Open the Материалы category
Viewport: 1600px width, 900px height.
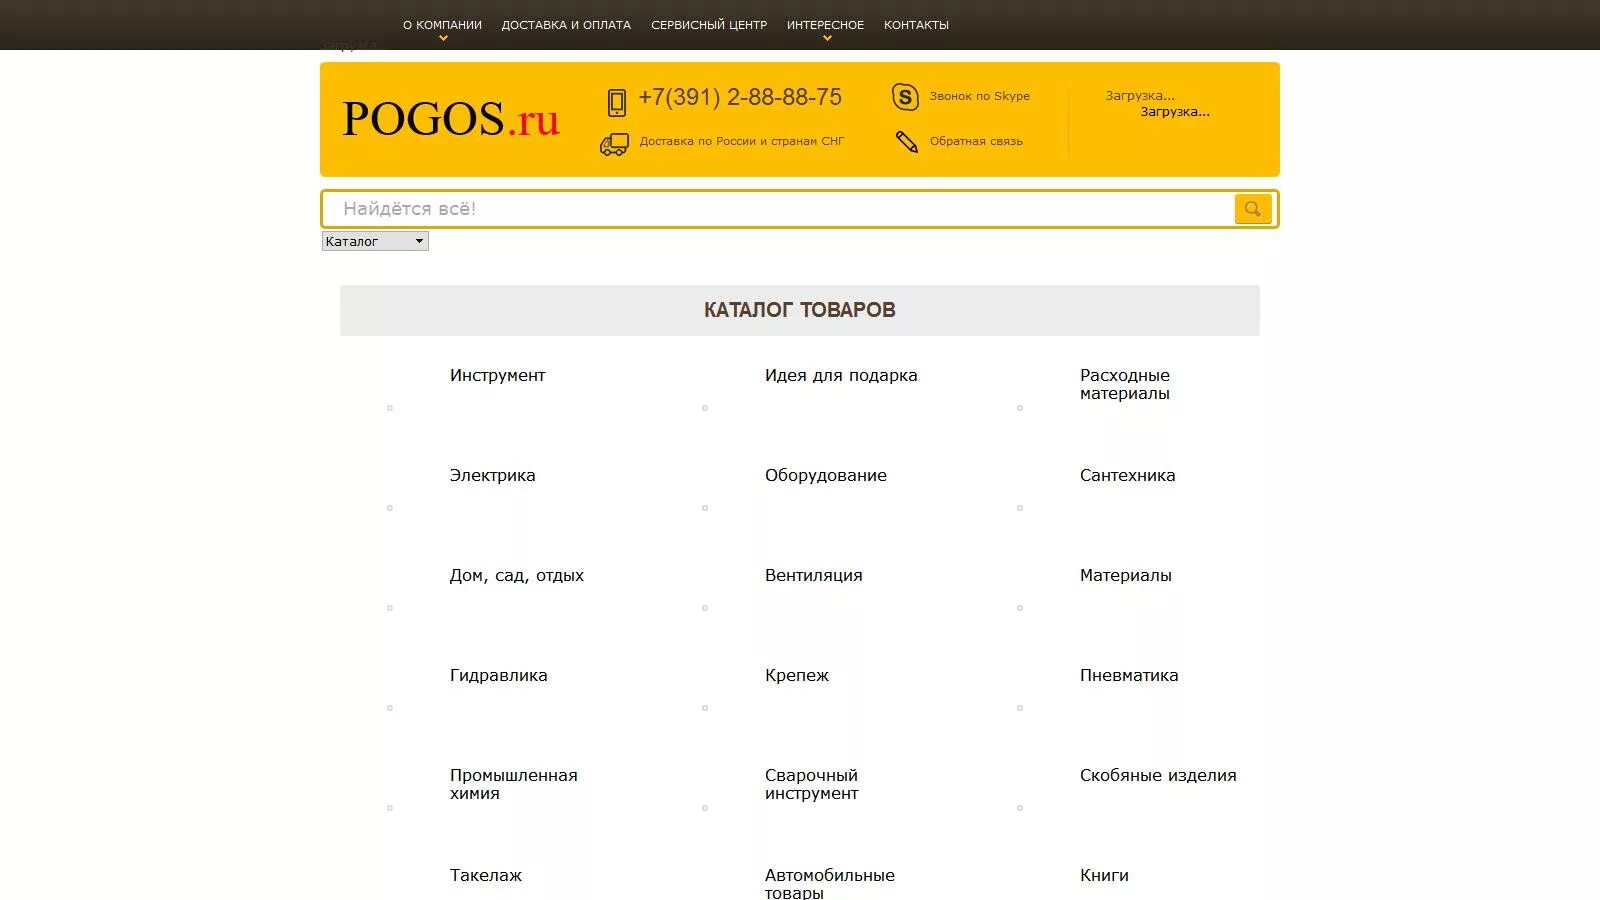[1125, 575]
